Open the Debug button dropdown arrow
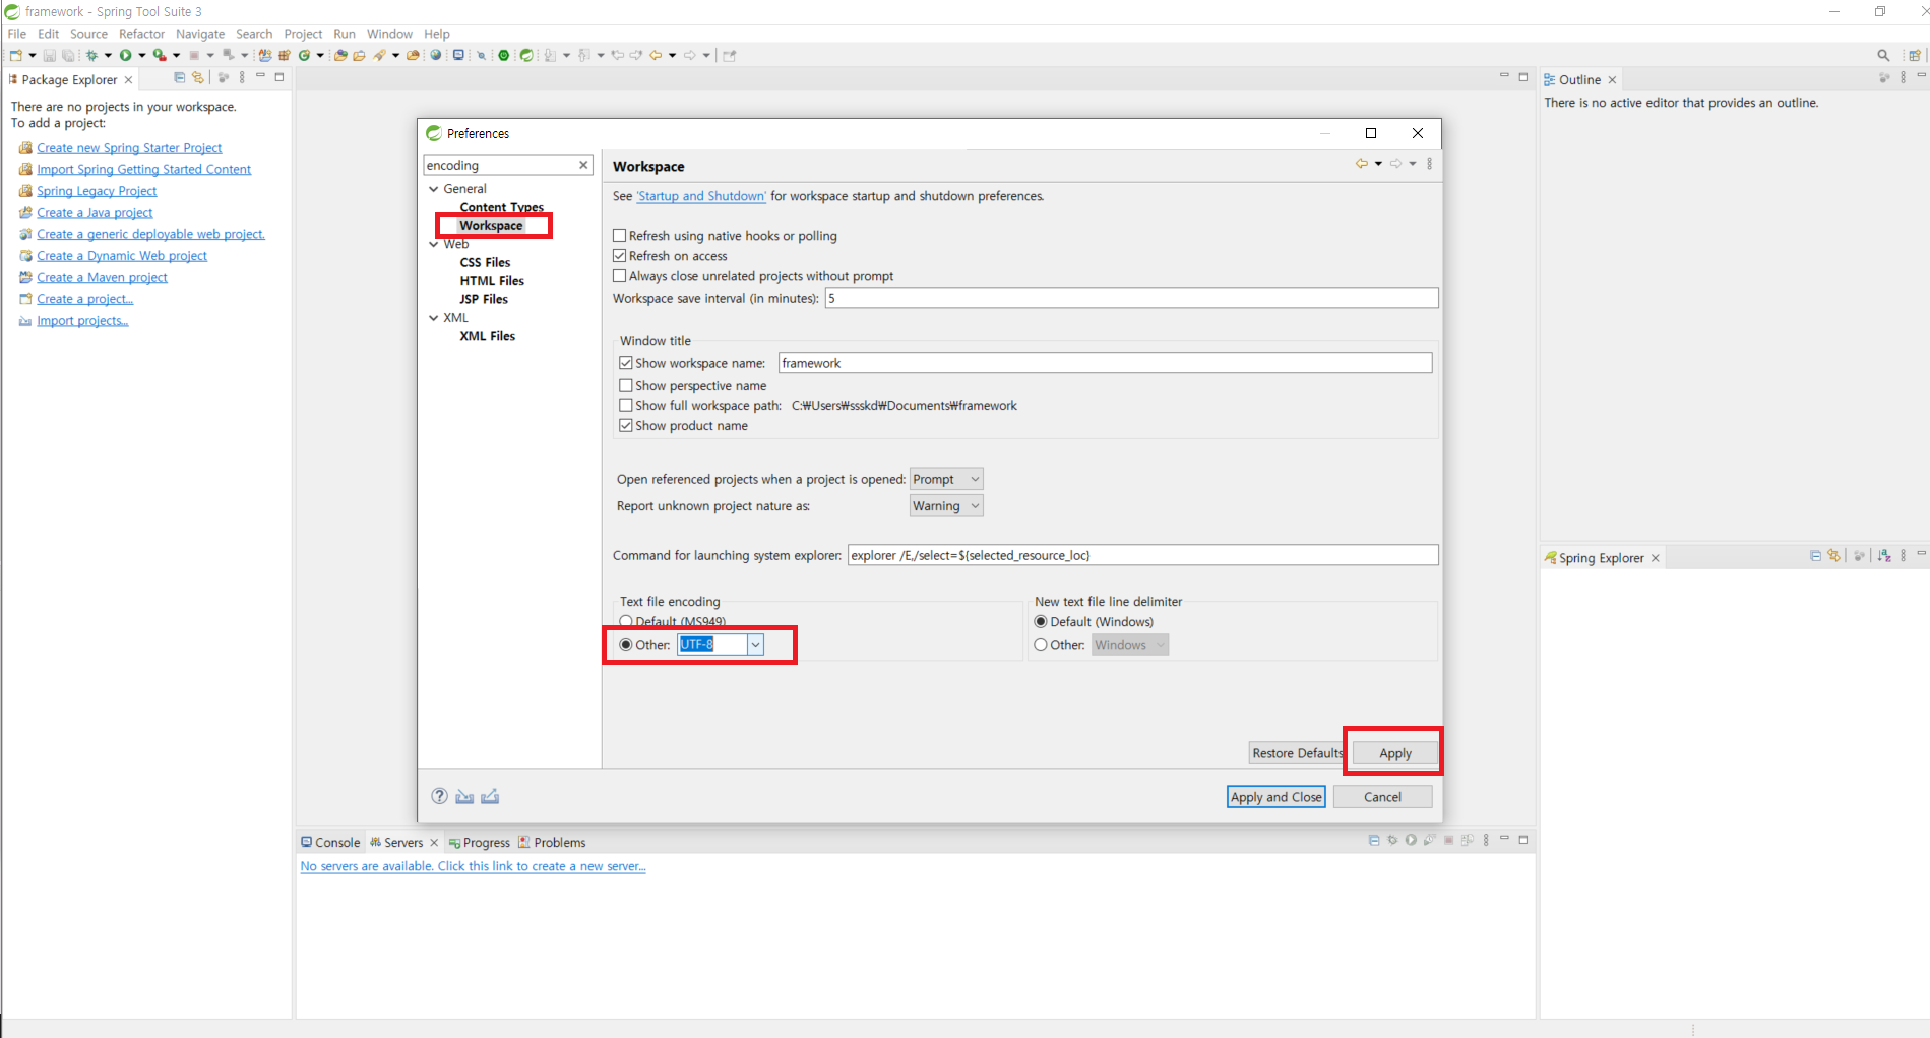This screenshot has height=1038, width=1930. 108,55
